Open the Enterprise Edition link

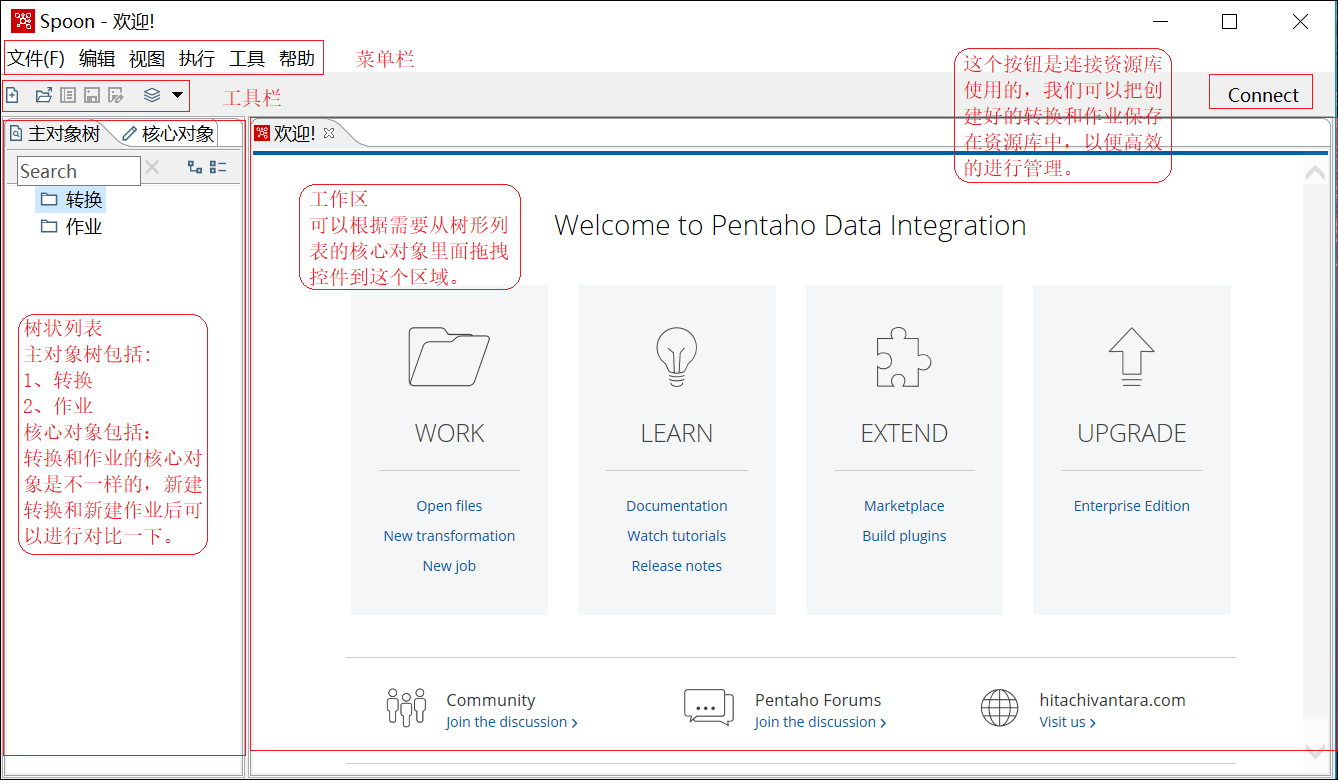click(x=1132, y=506)
